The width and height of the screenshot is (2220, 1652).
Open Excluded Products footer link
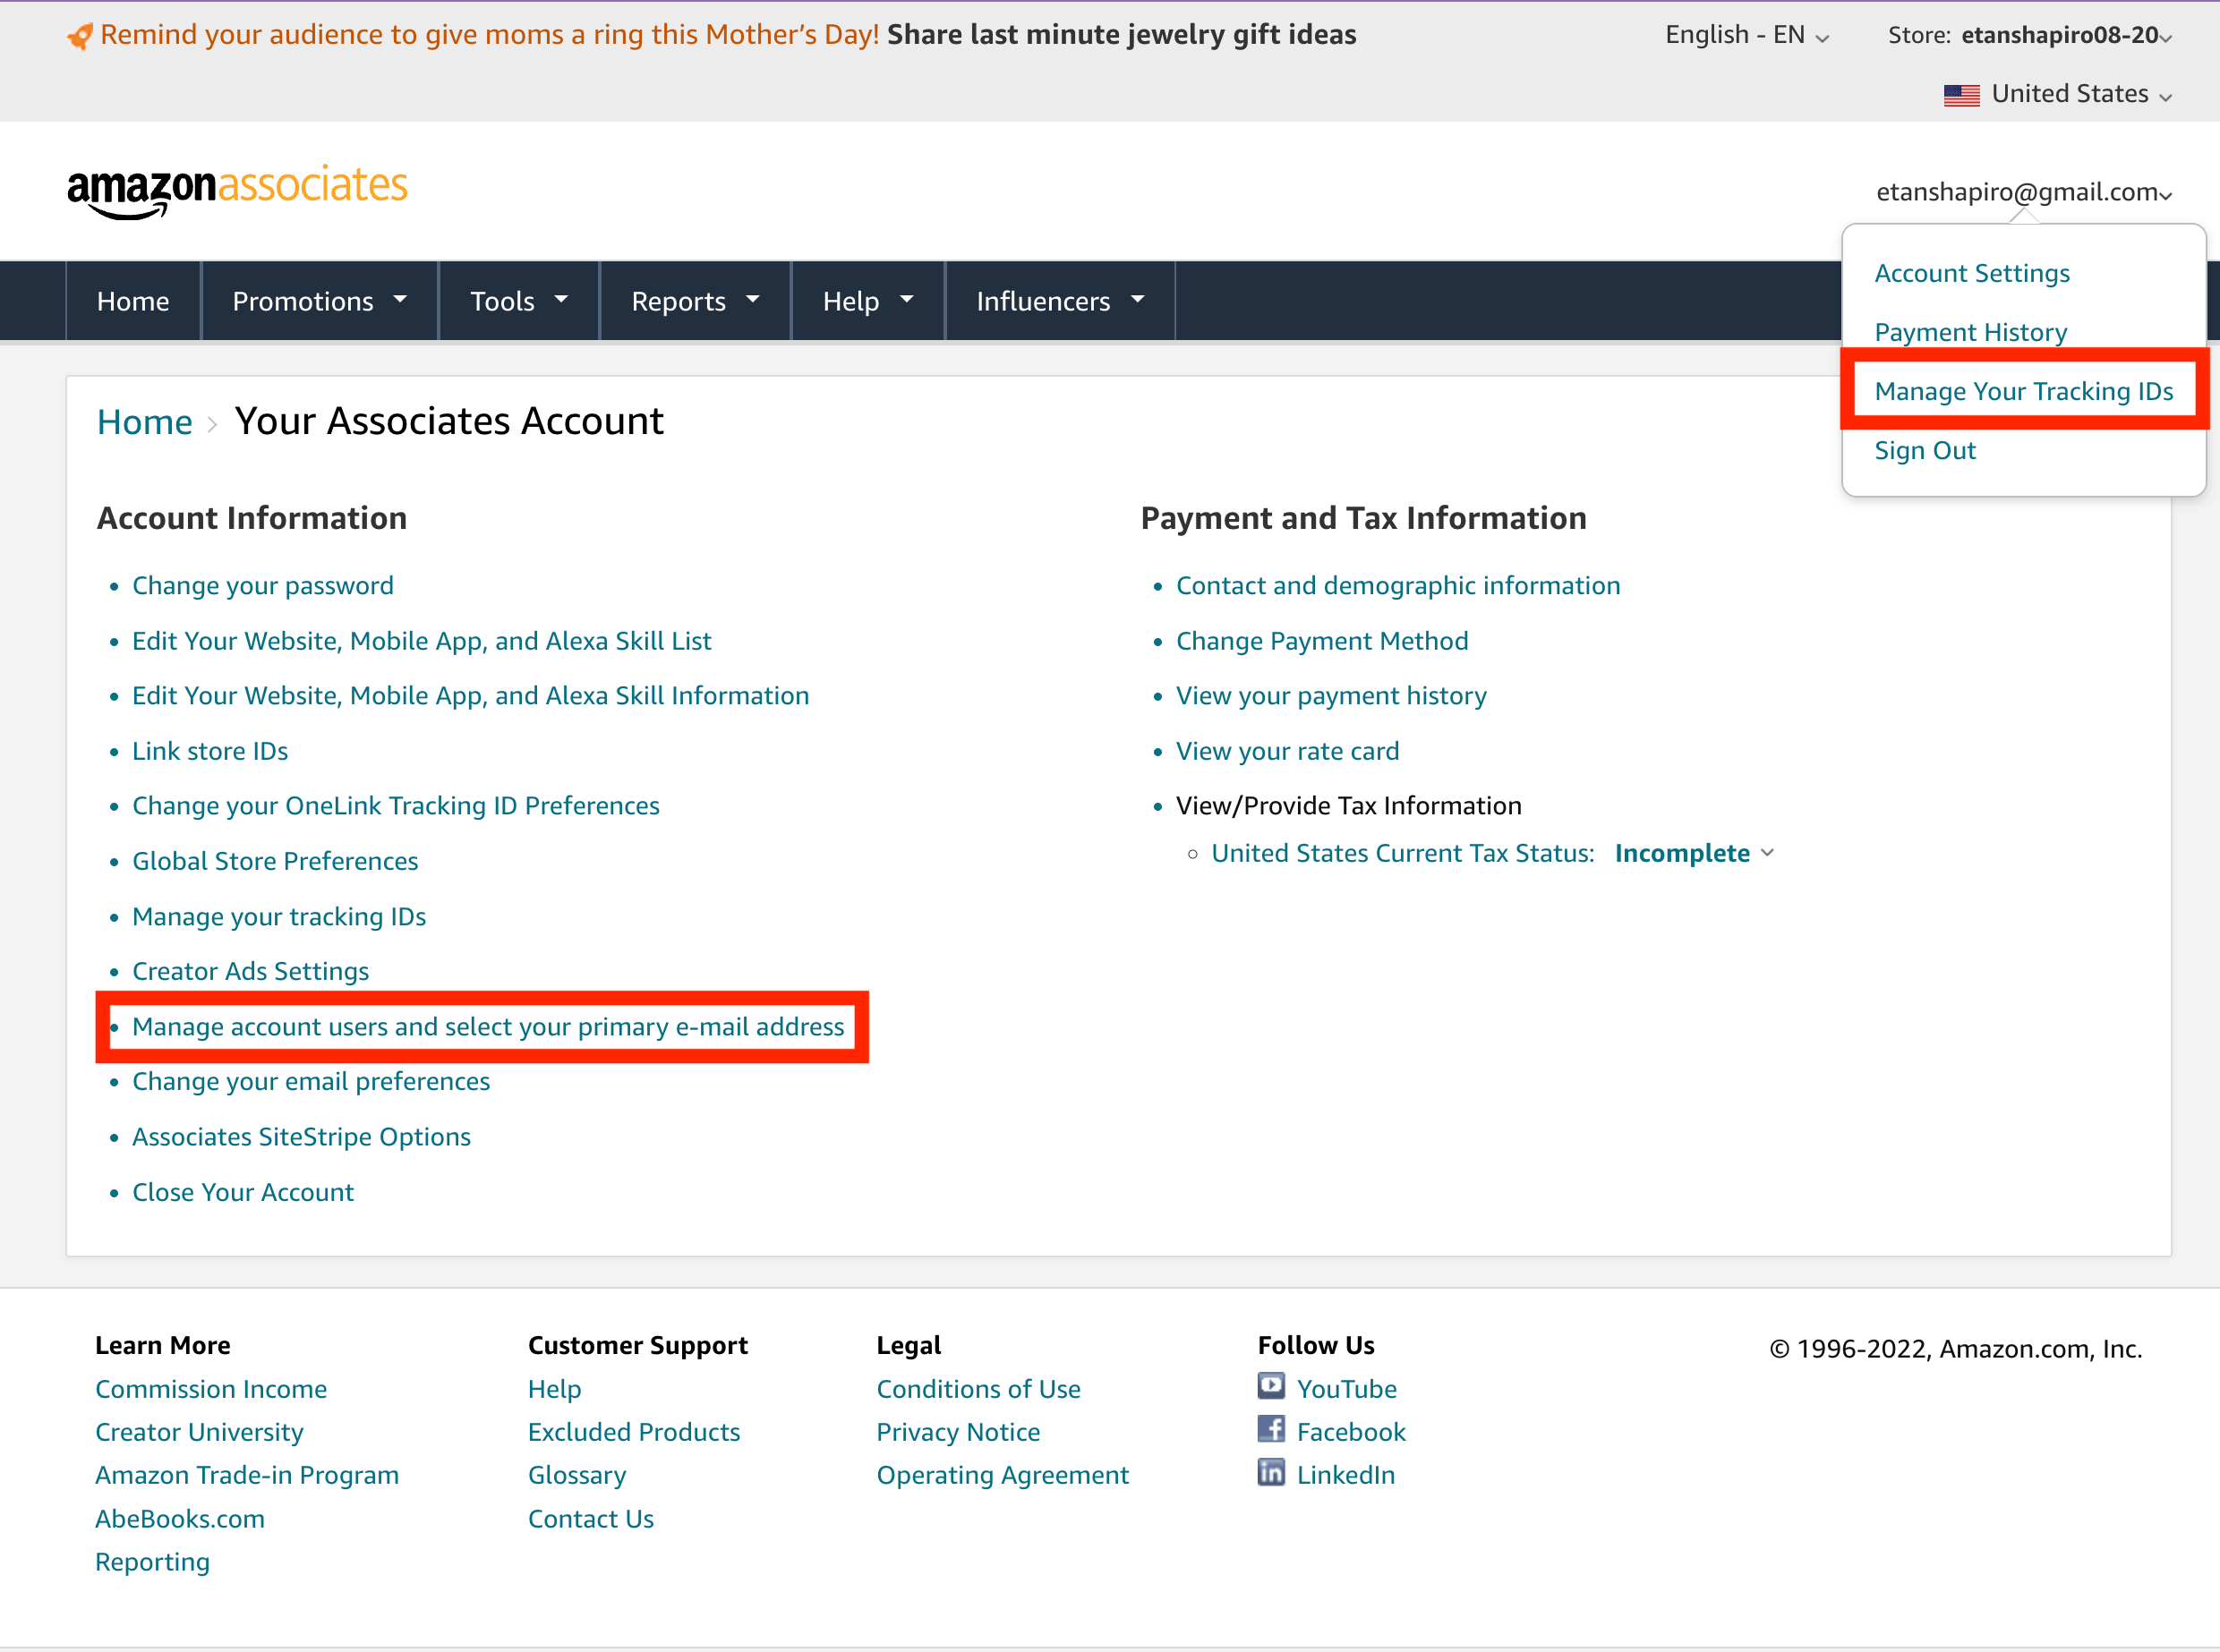[634, 1432]
